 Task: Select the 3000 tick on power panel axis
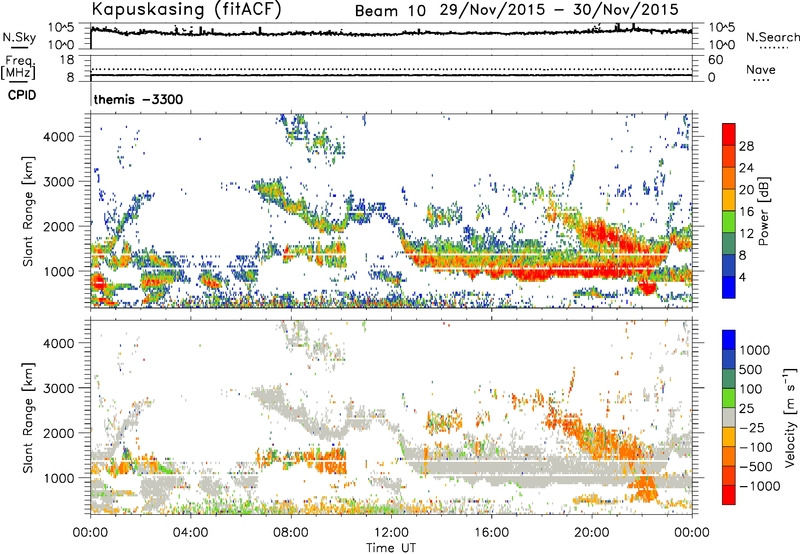coord(58,182)
